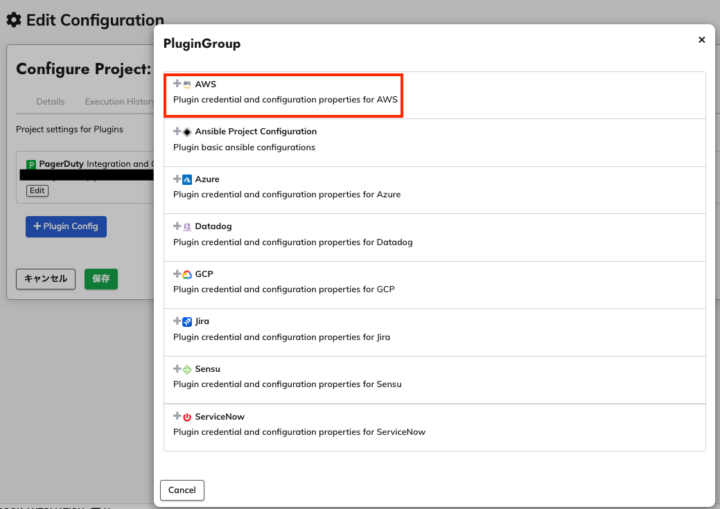Click the plus icon beside Sensu
720x509 pixels.
[x=177, y=368]
